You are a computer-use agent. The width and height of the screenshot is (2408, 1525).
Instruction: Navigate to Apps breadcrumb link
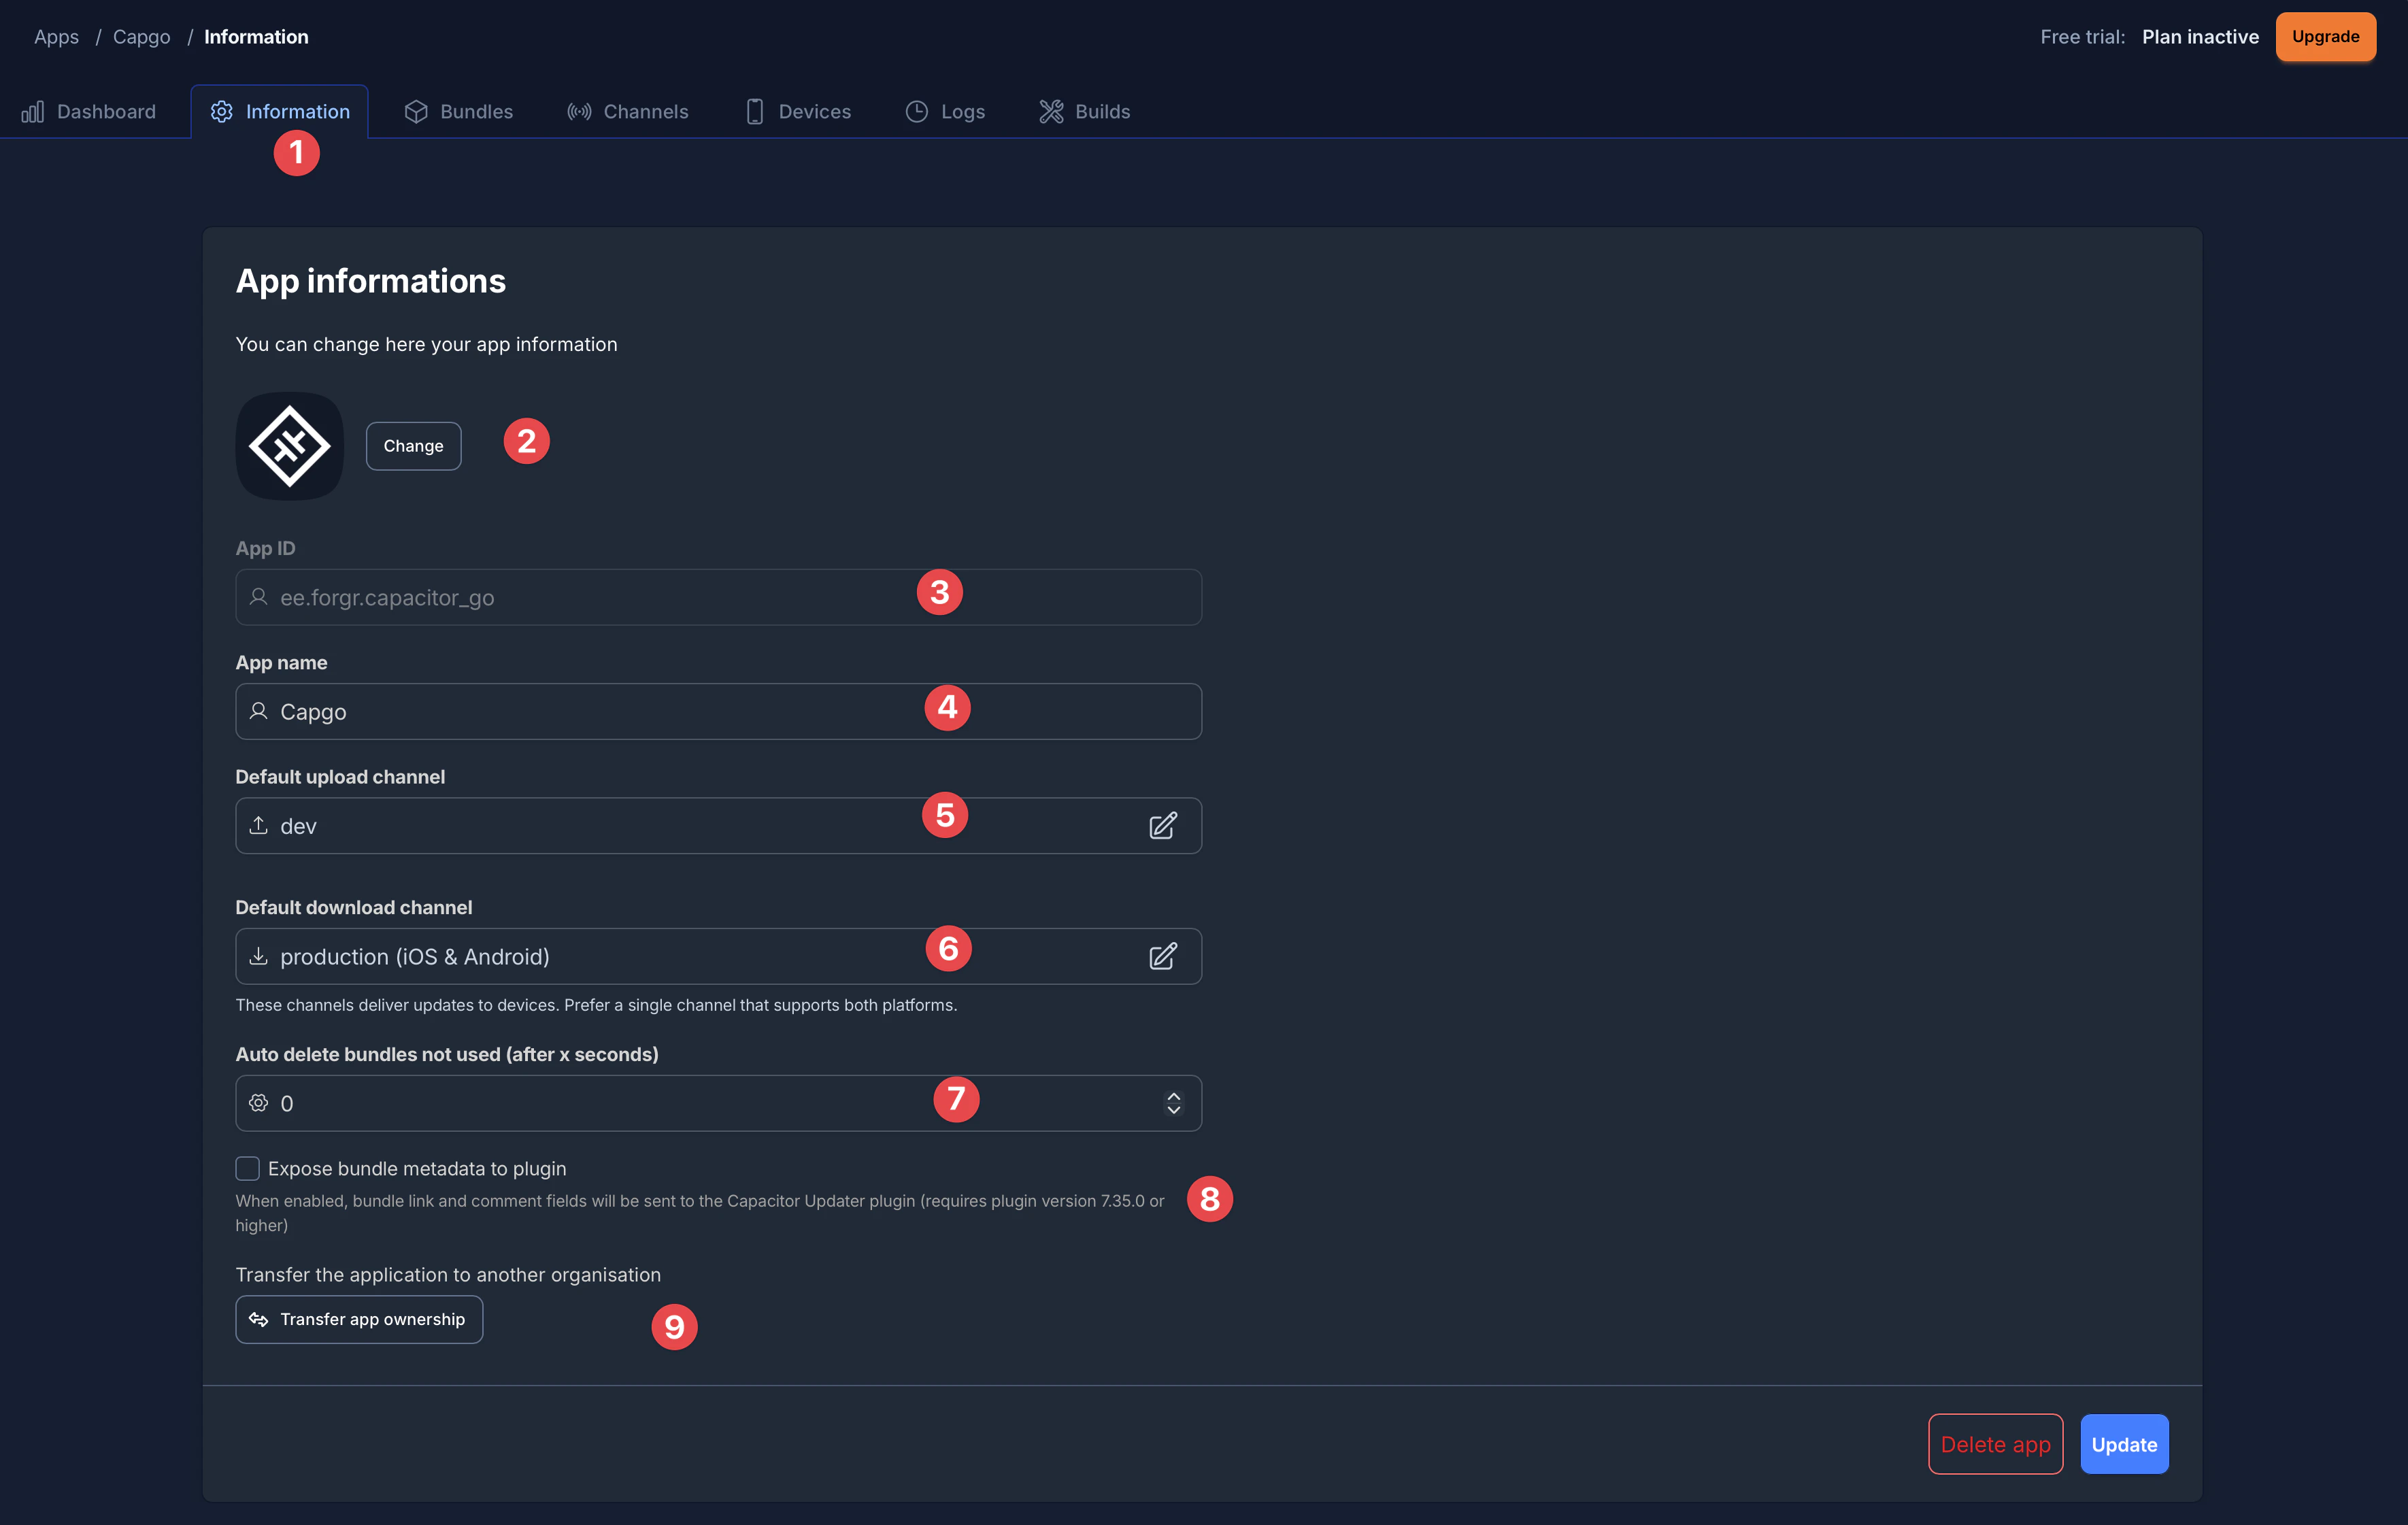click(55, 36)
